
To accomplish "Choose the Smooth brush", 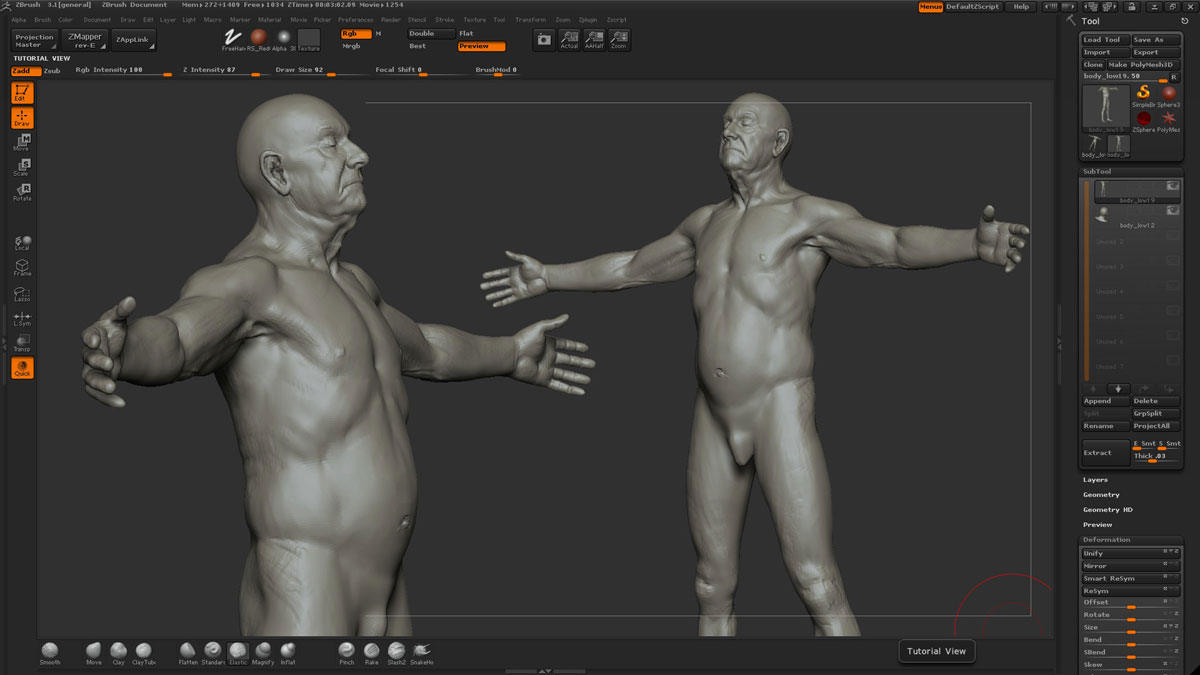I will [50, 651].
